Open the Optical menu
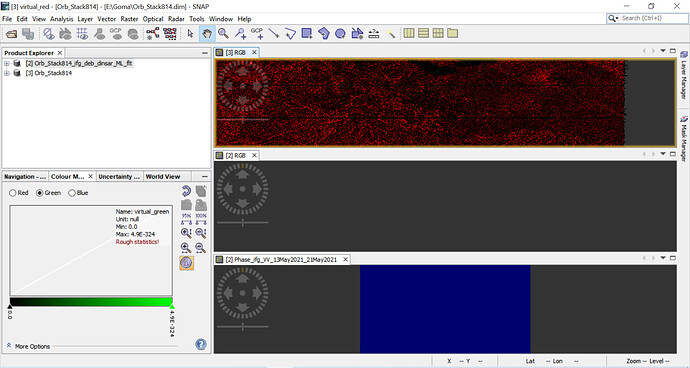Image resolution: width=690 pixels, height=368 pixels. click(x=153, y=19)
